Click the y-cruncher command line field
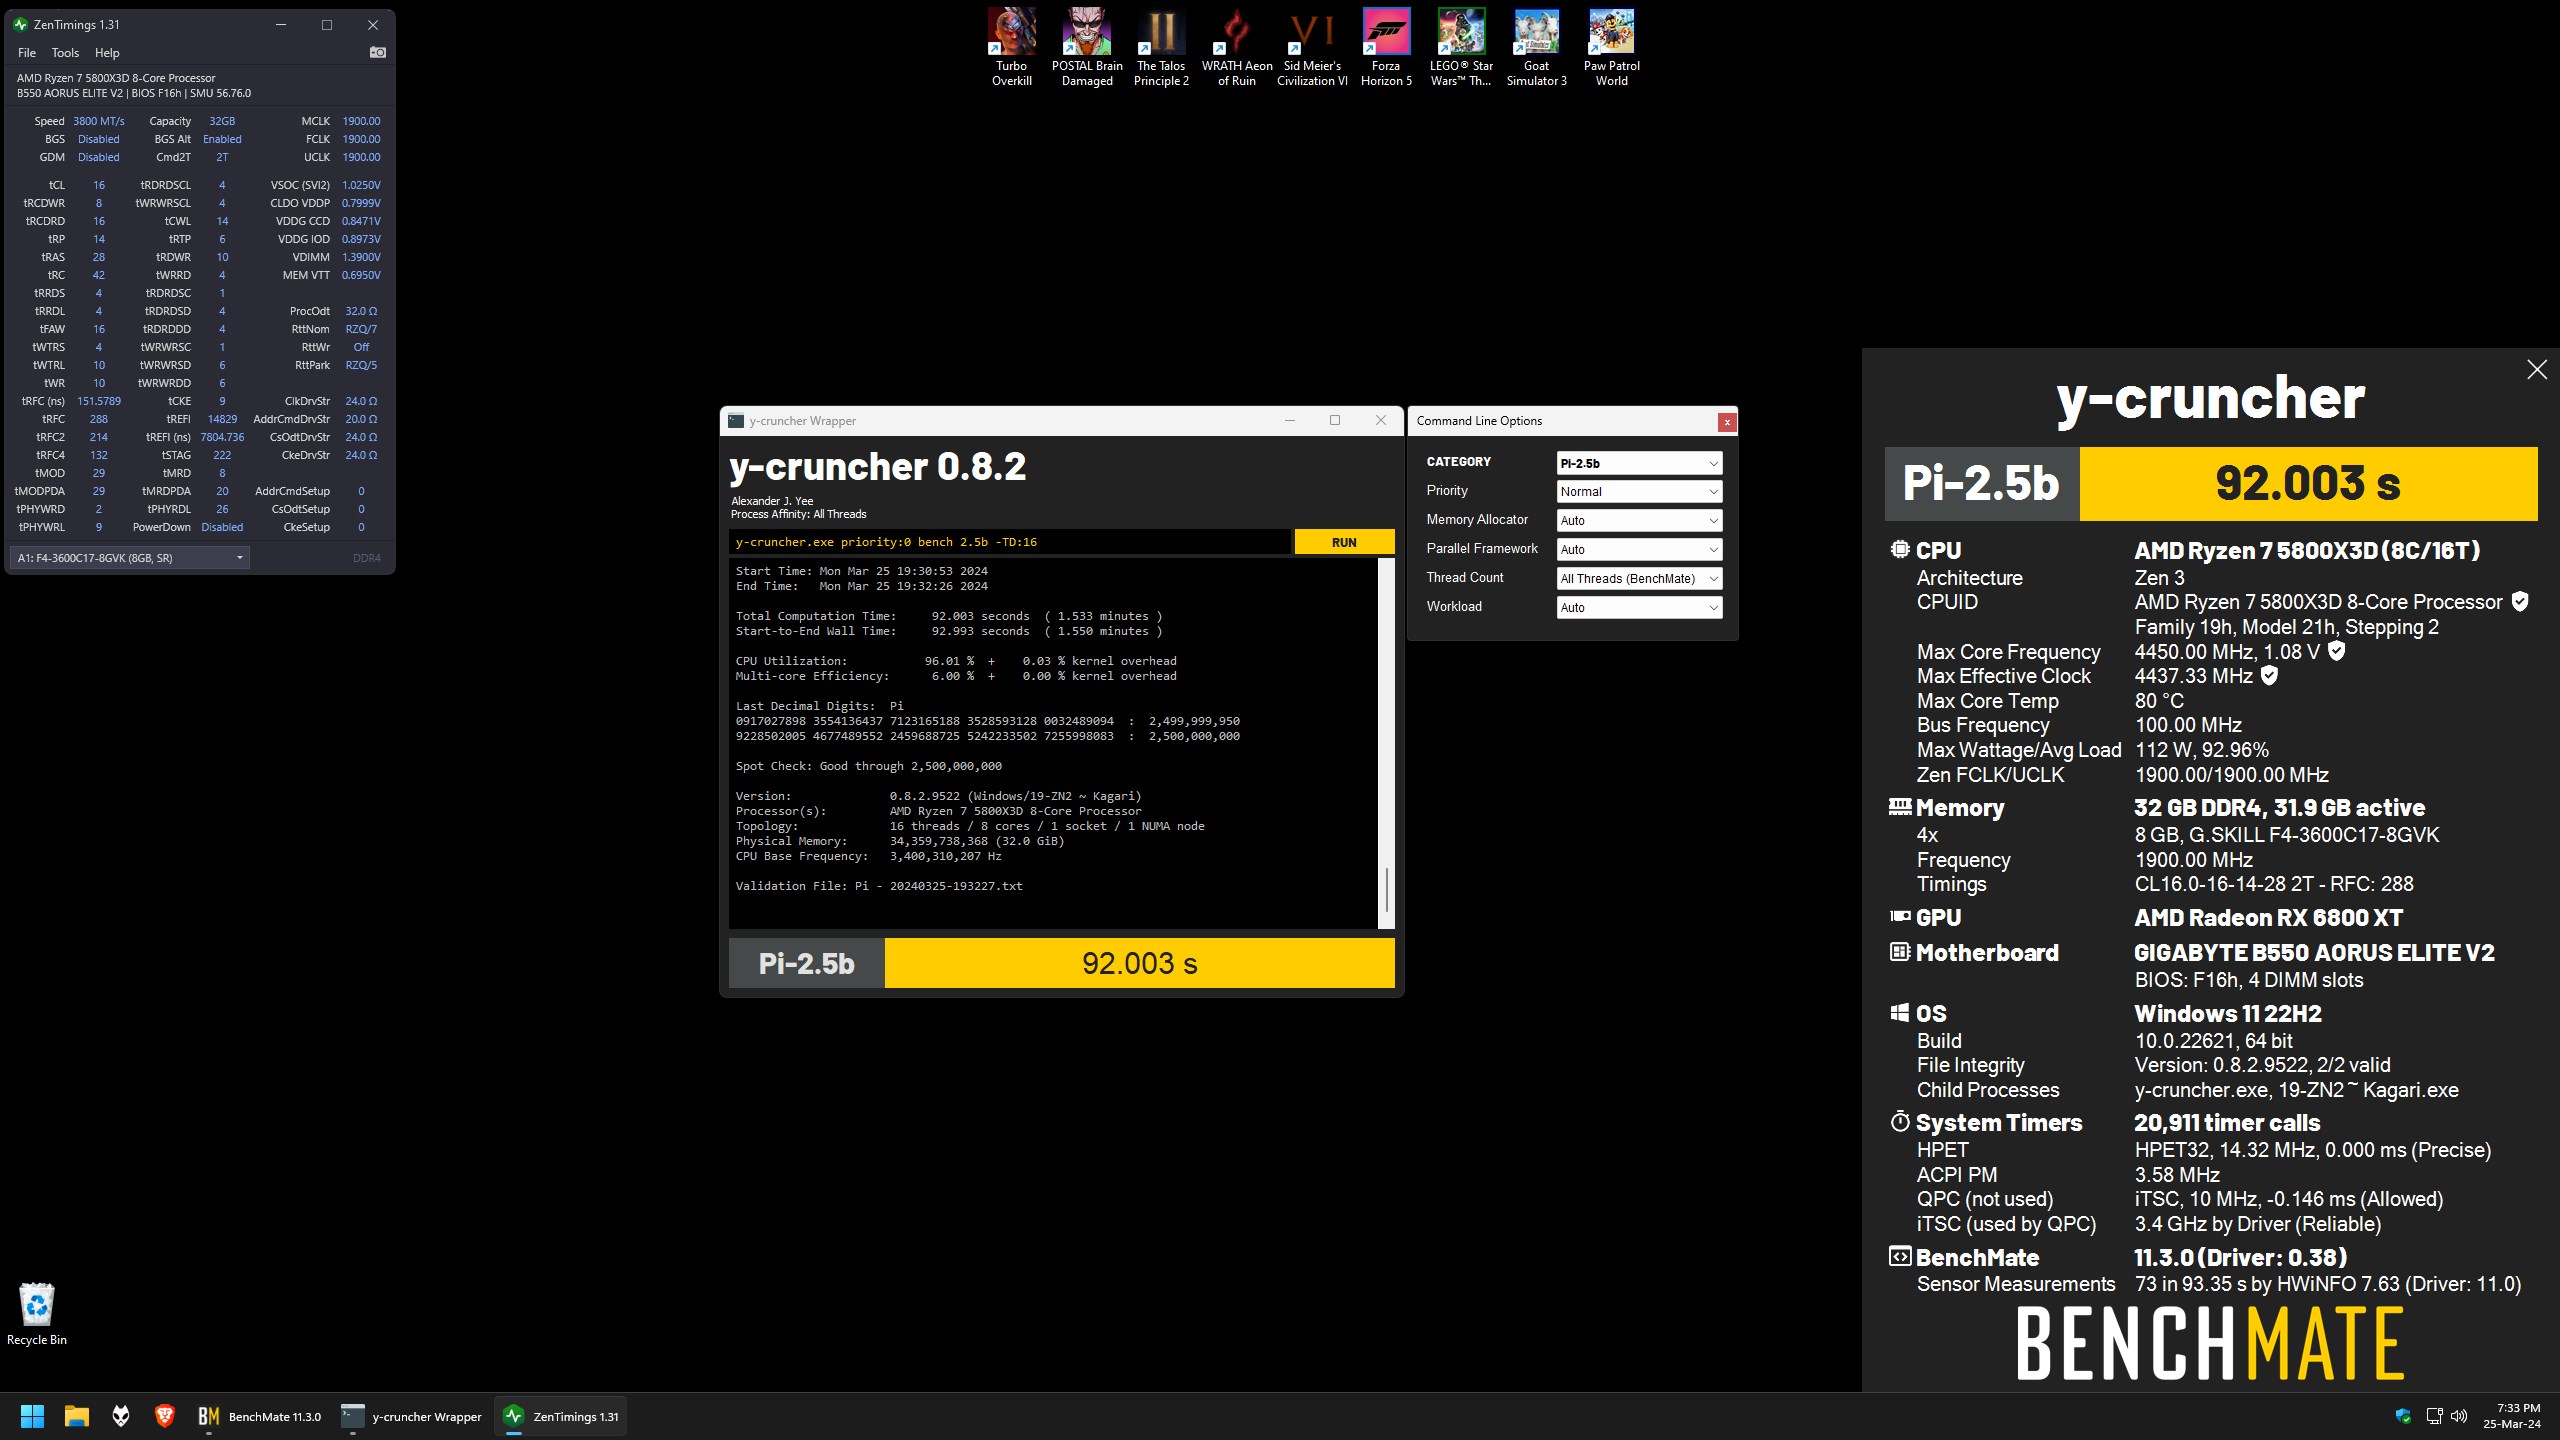2560x1440 pixels. point(1009,542)
